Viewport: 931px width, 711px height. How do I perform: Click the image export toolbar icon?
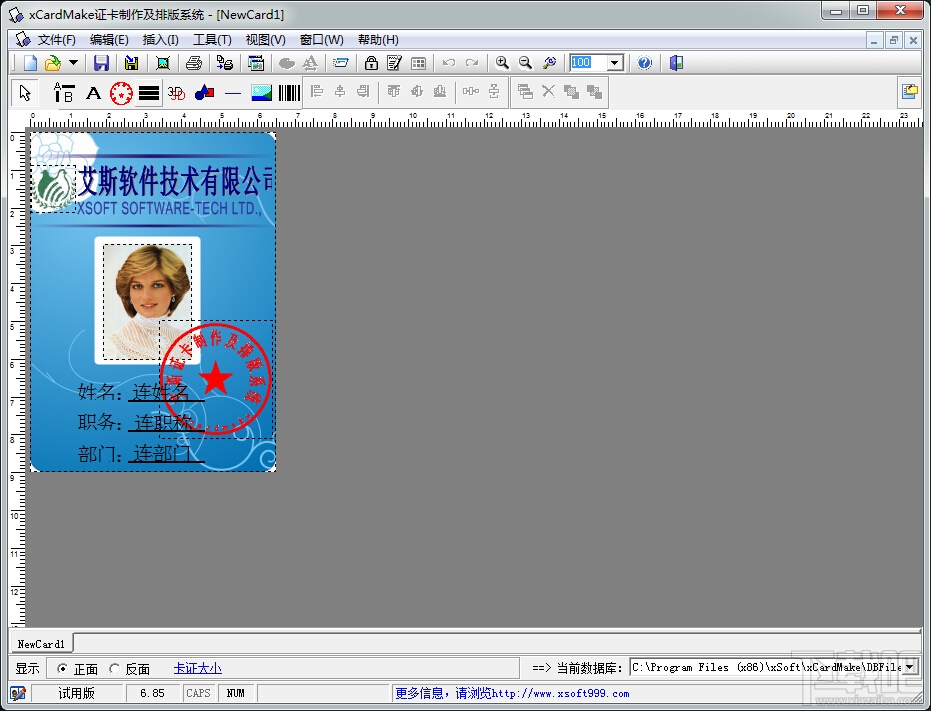162,63
